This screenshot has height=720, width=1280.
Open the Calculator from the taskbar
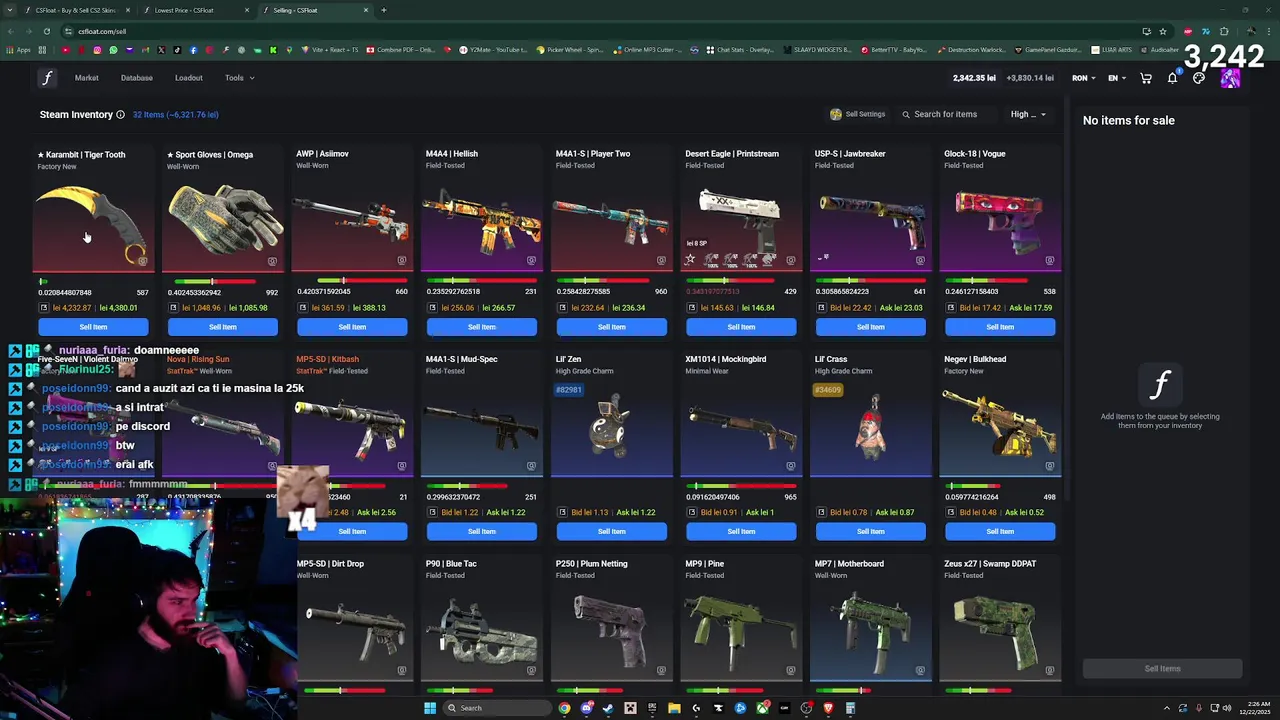850,708
